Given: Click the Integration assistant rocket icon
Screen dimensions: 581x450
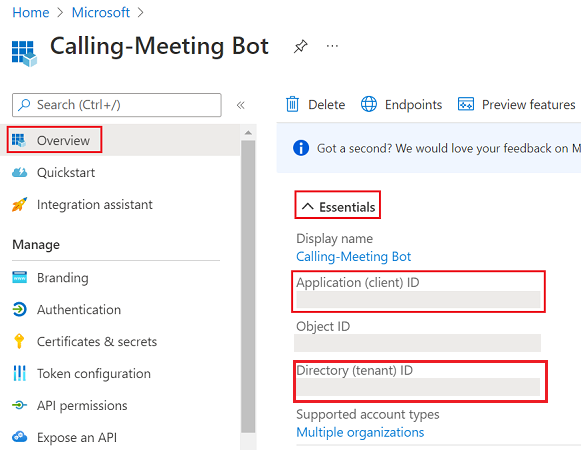Looking at the screenshot, I should [19, 204].
